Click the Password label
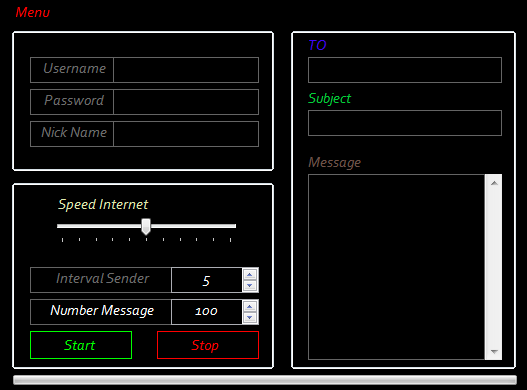This screenshot has height=390, width=527. point(74,100)
